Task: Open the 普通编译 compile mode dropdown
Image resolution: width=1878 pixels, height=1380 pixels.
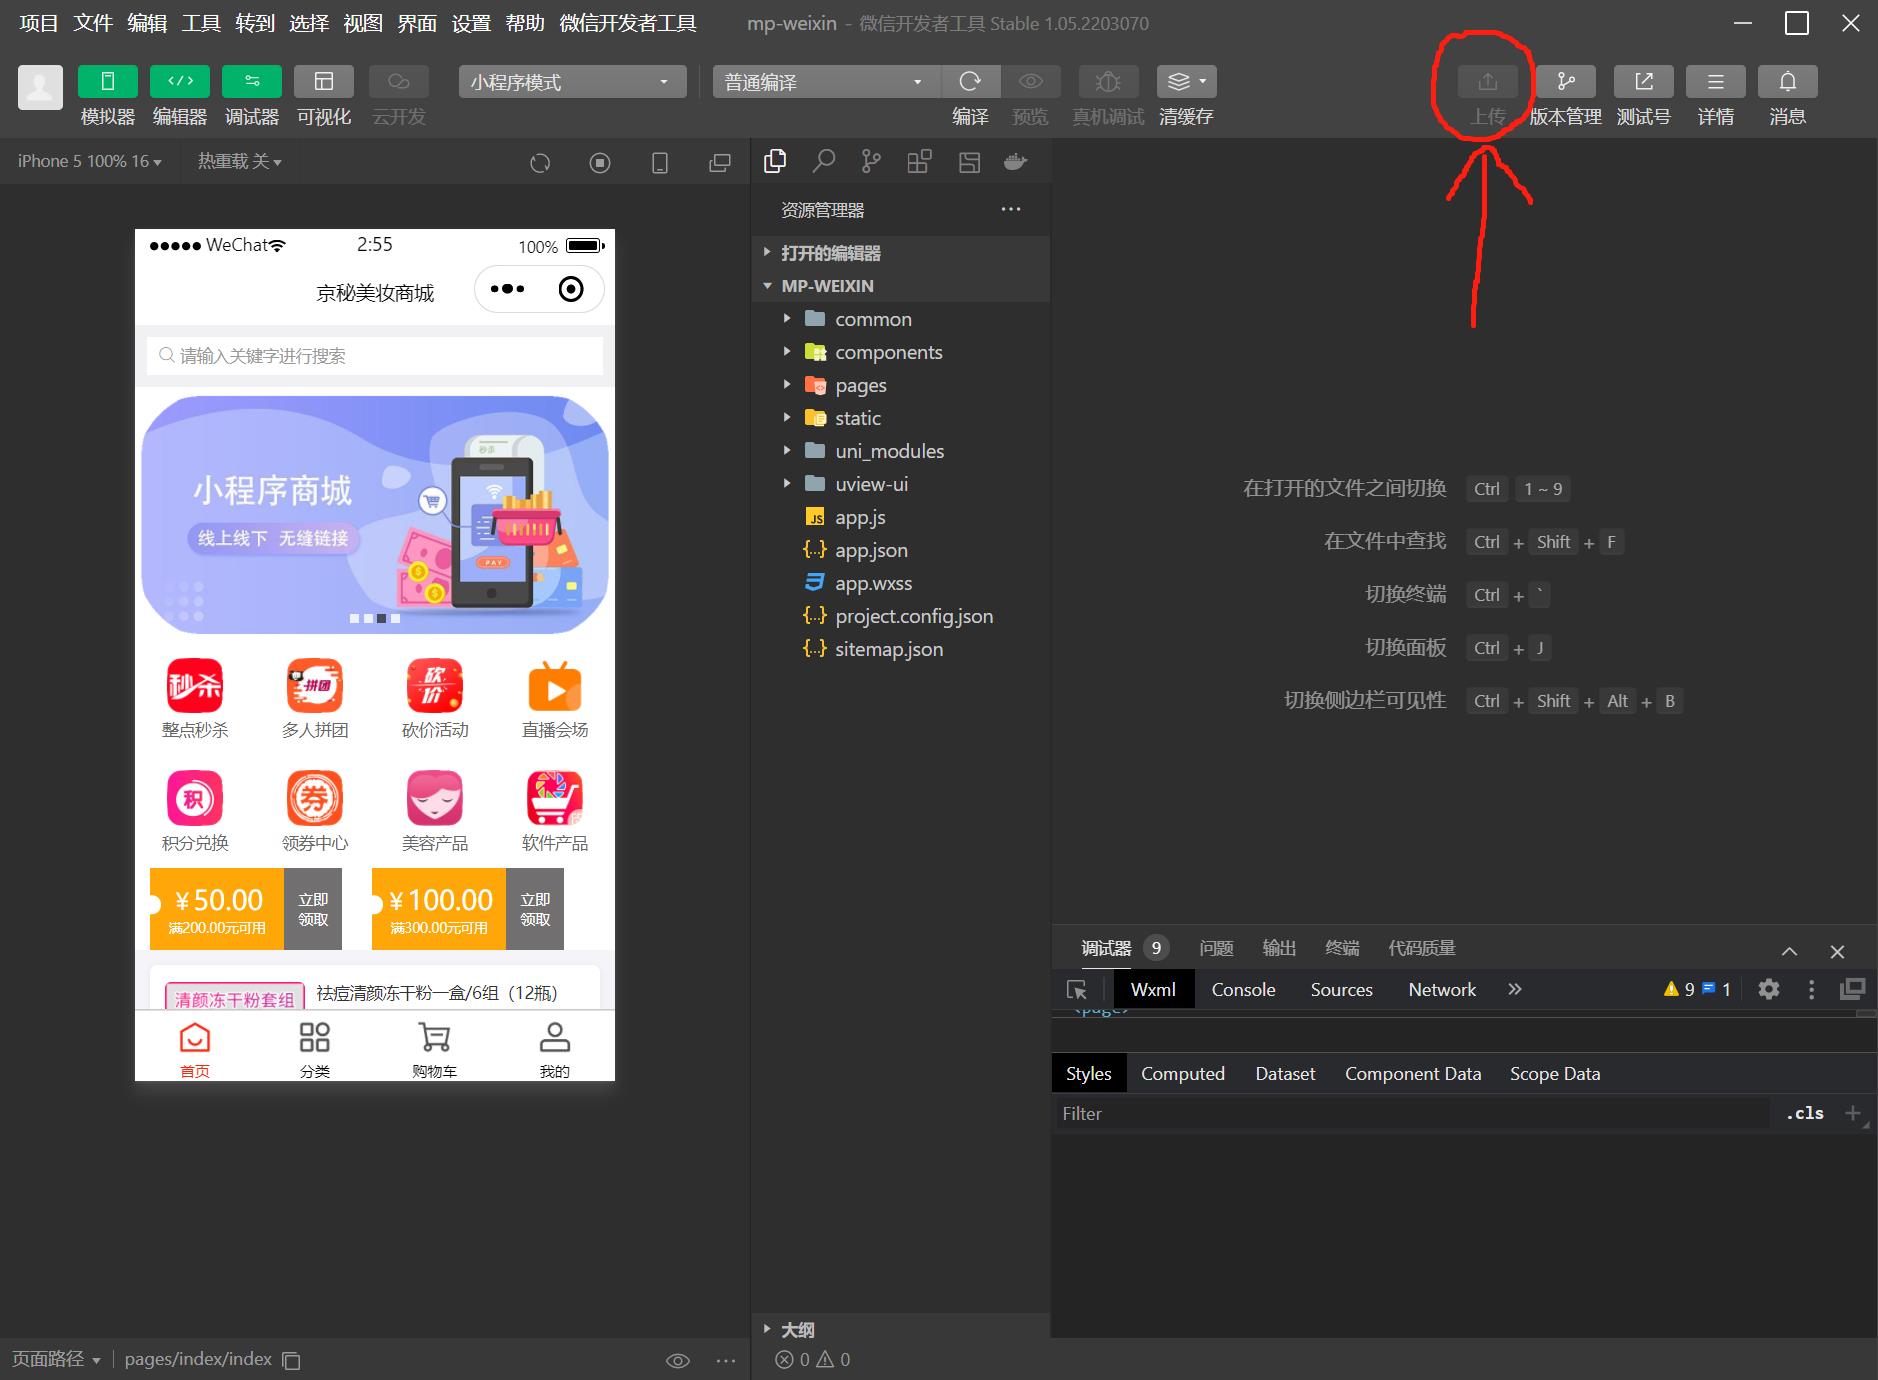Action: (826, 82)
